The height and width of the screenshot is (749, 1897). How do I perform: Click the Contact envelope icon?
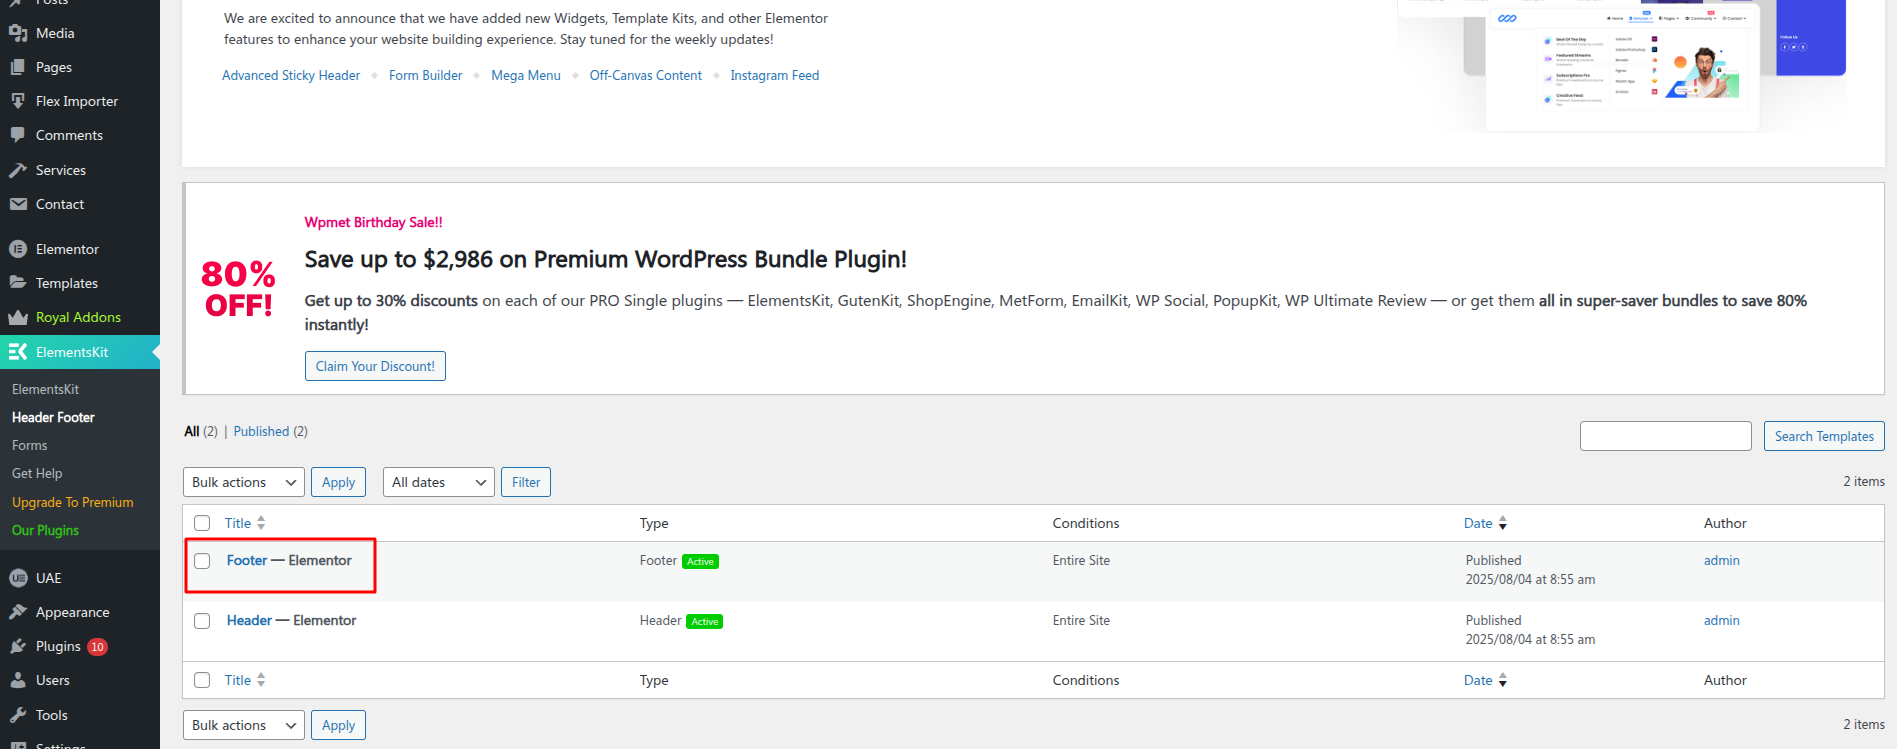pos(17,204)
